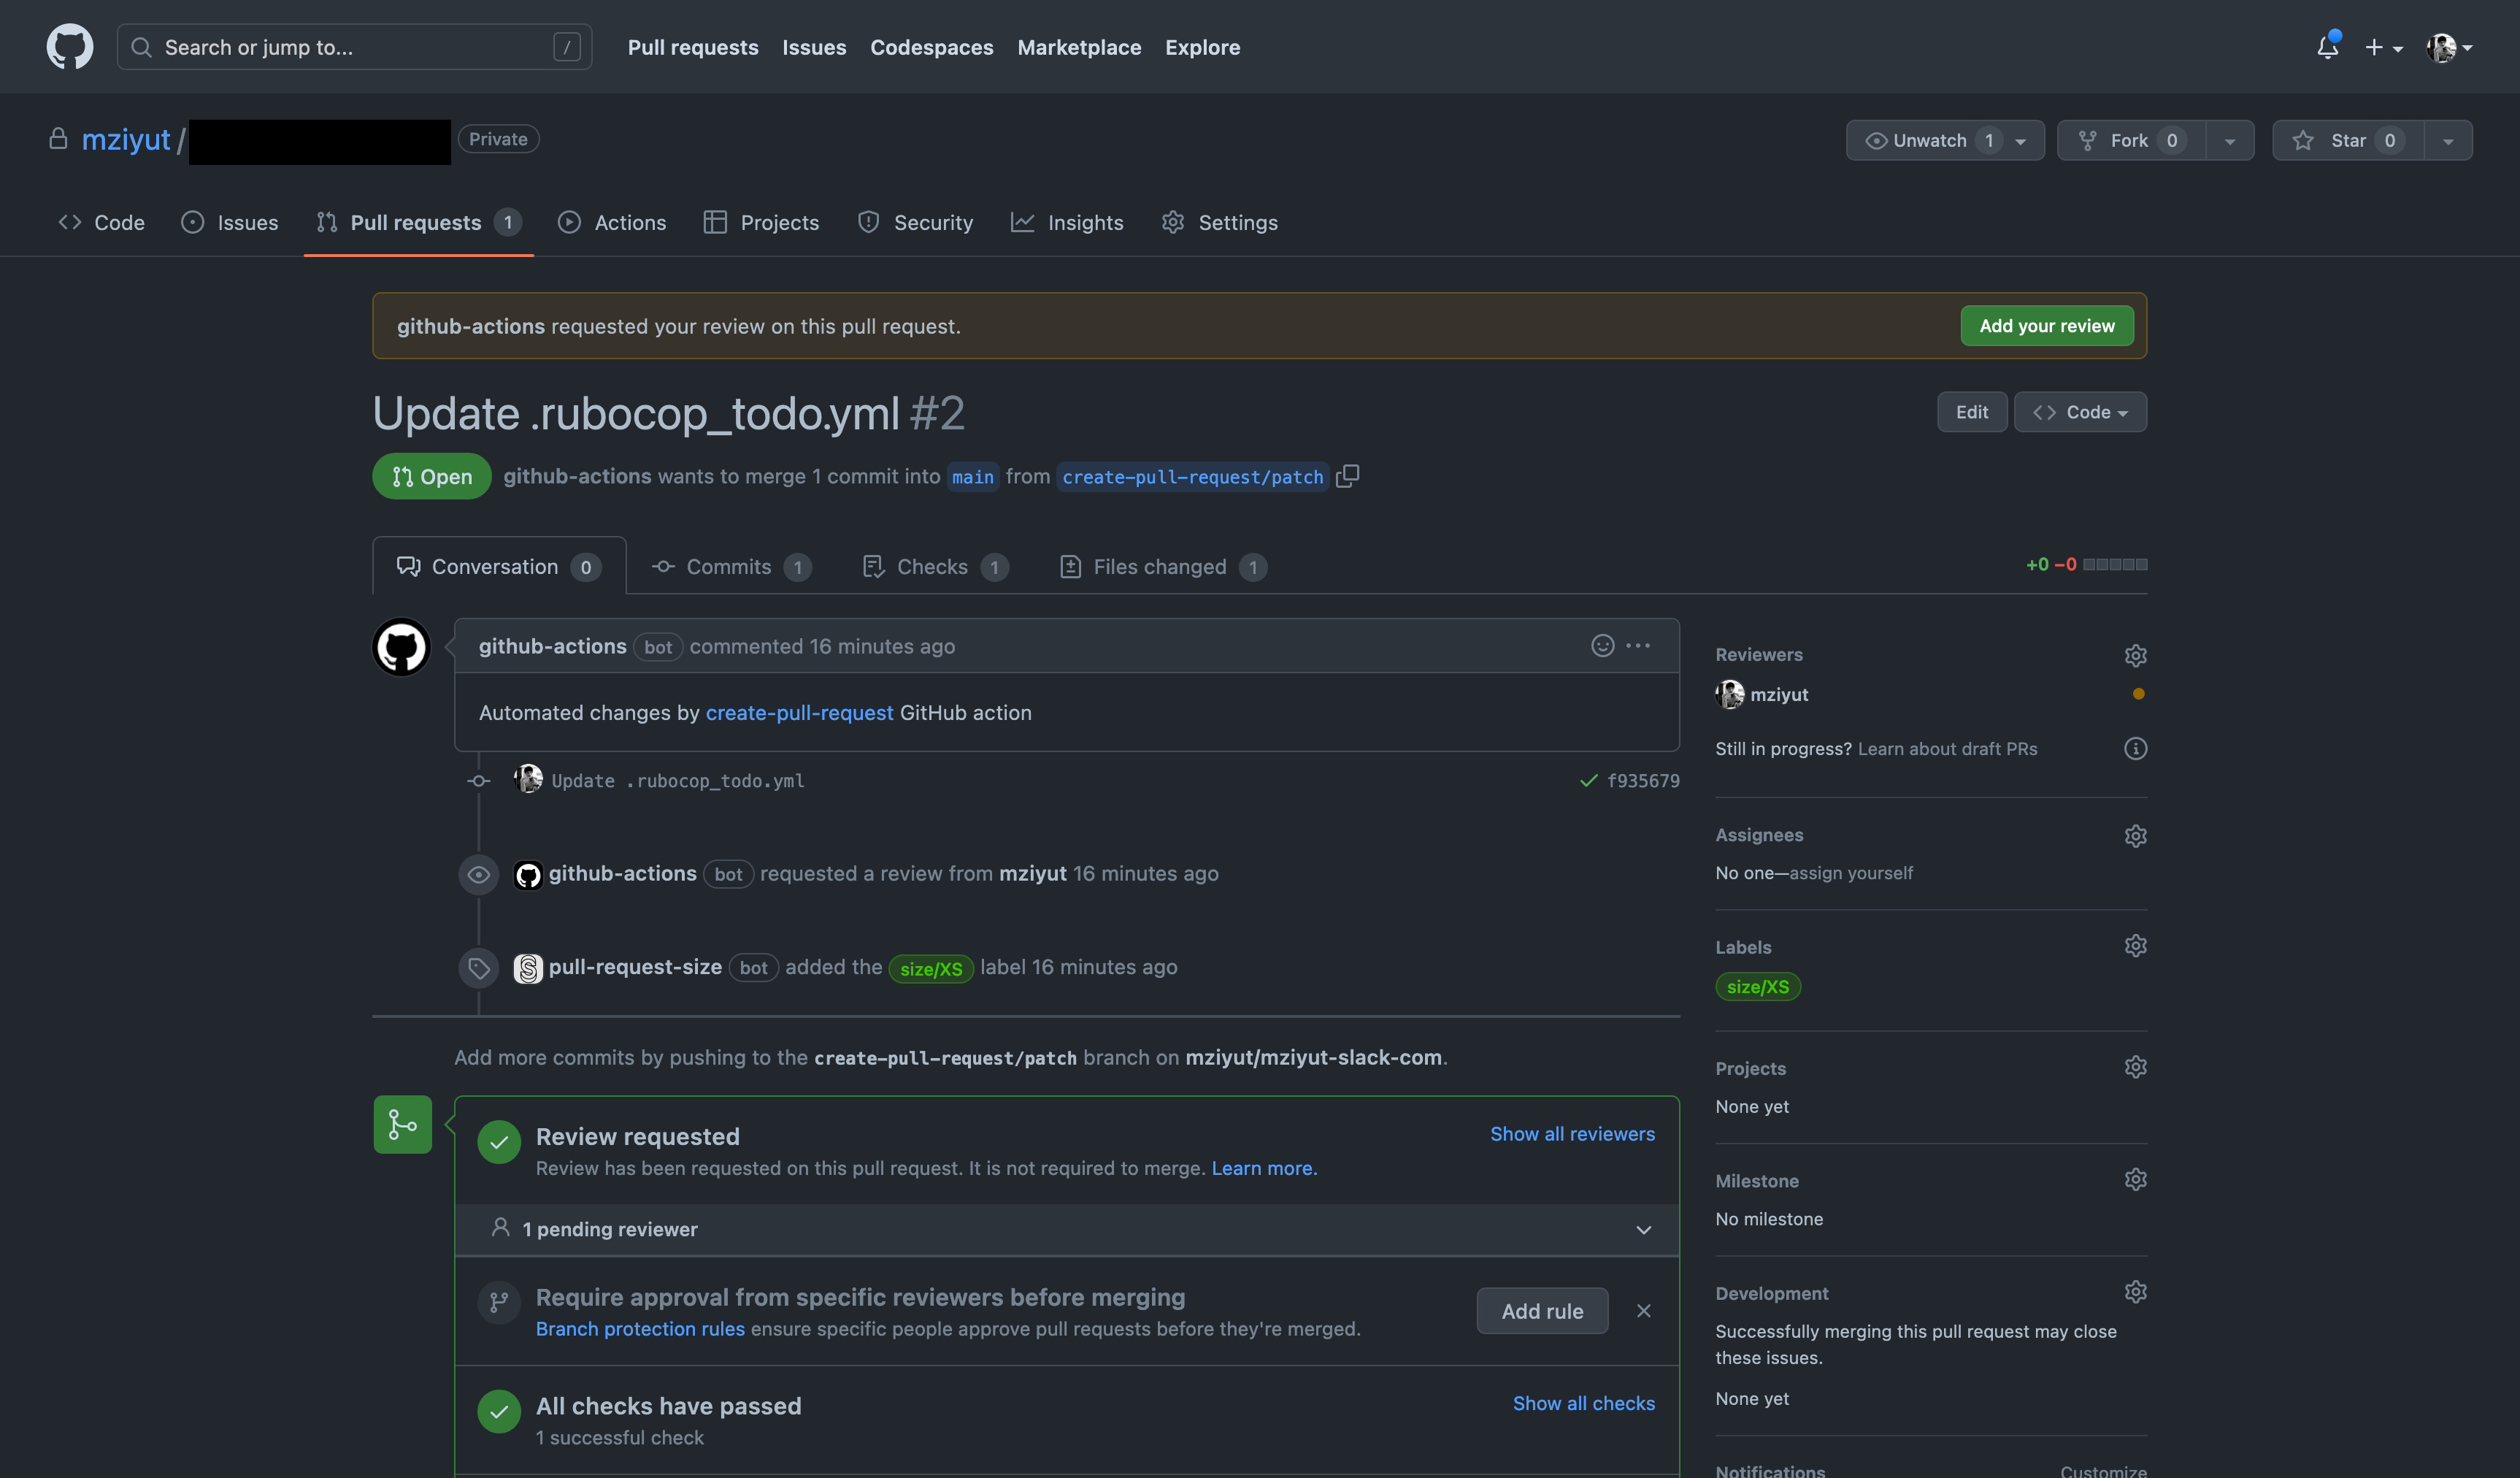Click the assign yourself link
The width and height of the screenshot is (2520, 1478).
(1851, 873)
